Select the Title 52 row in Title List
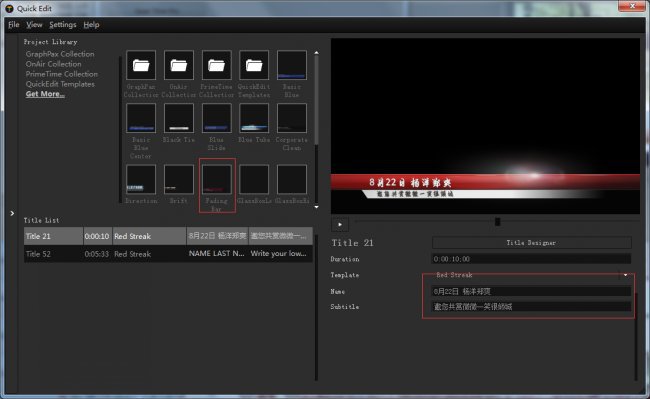The height and width of the screenshot is (399, 650). click(x=168, y=254)
